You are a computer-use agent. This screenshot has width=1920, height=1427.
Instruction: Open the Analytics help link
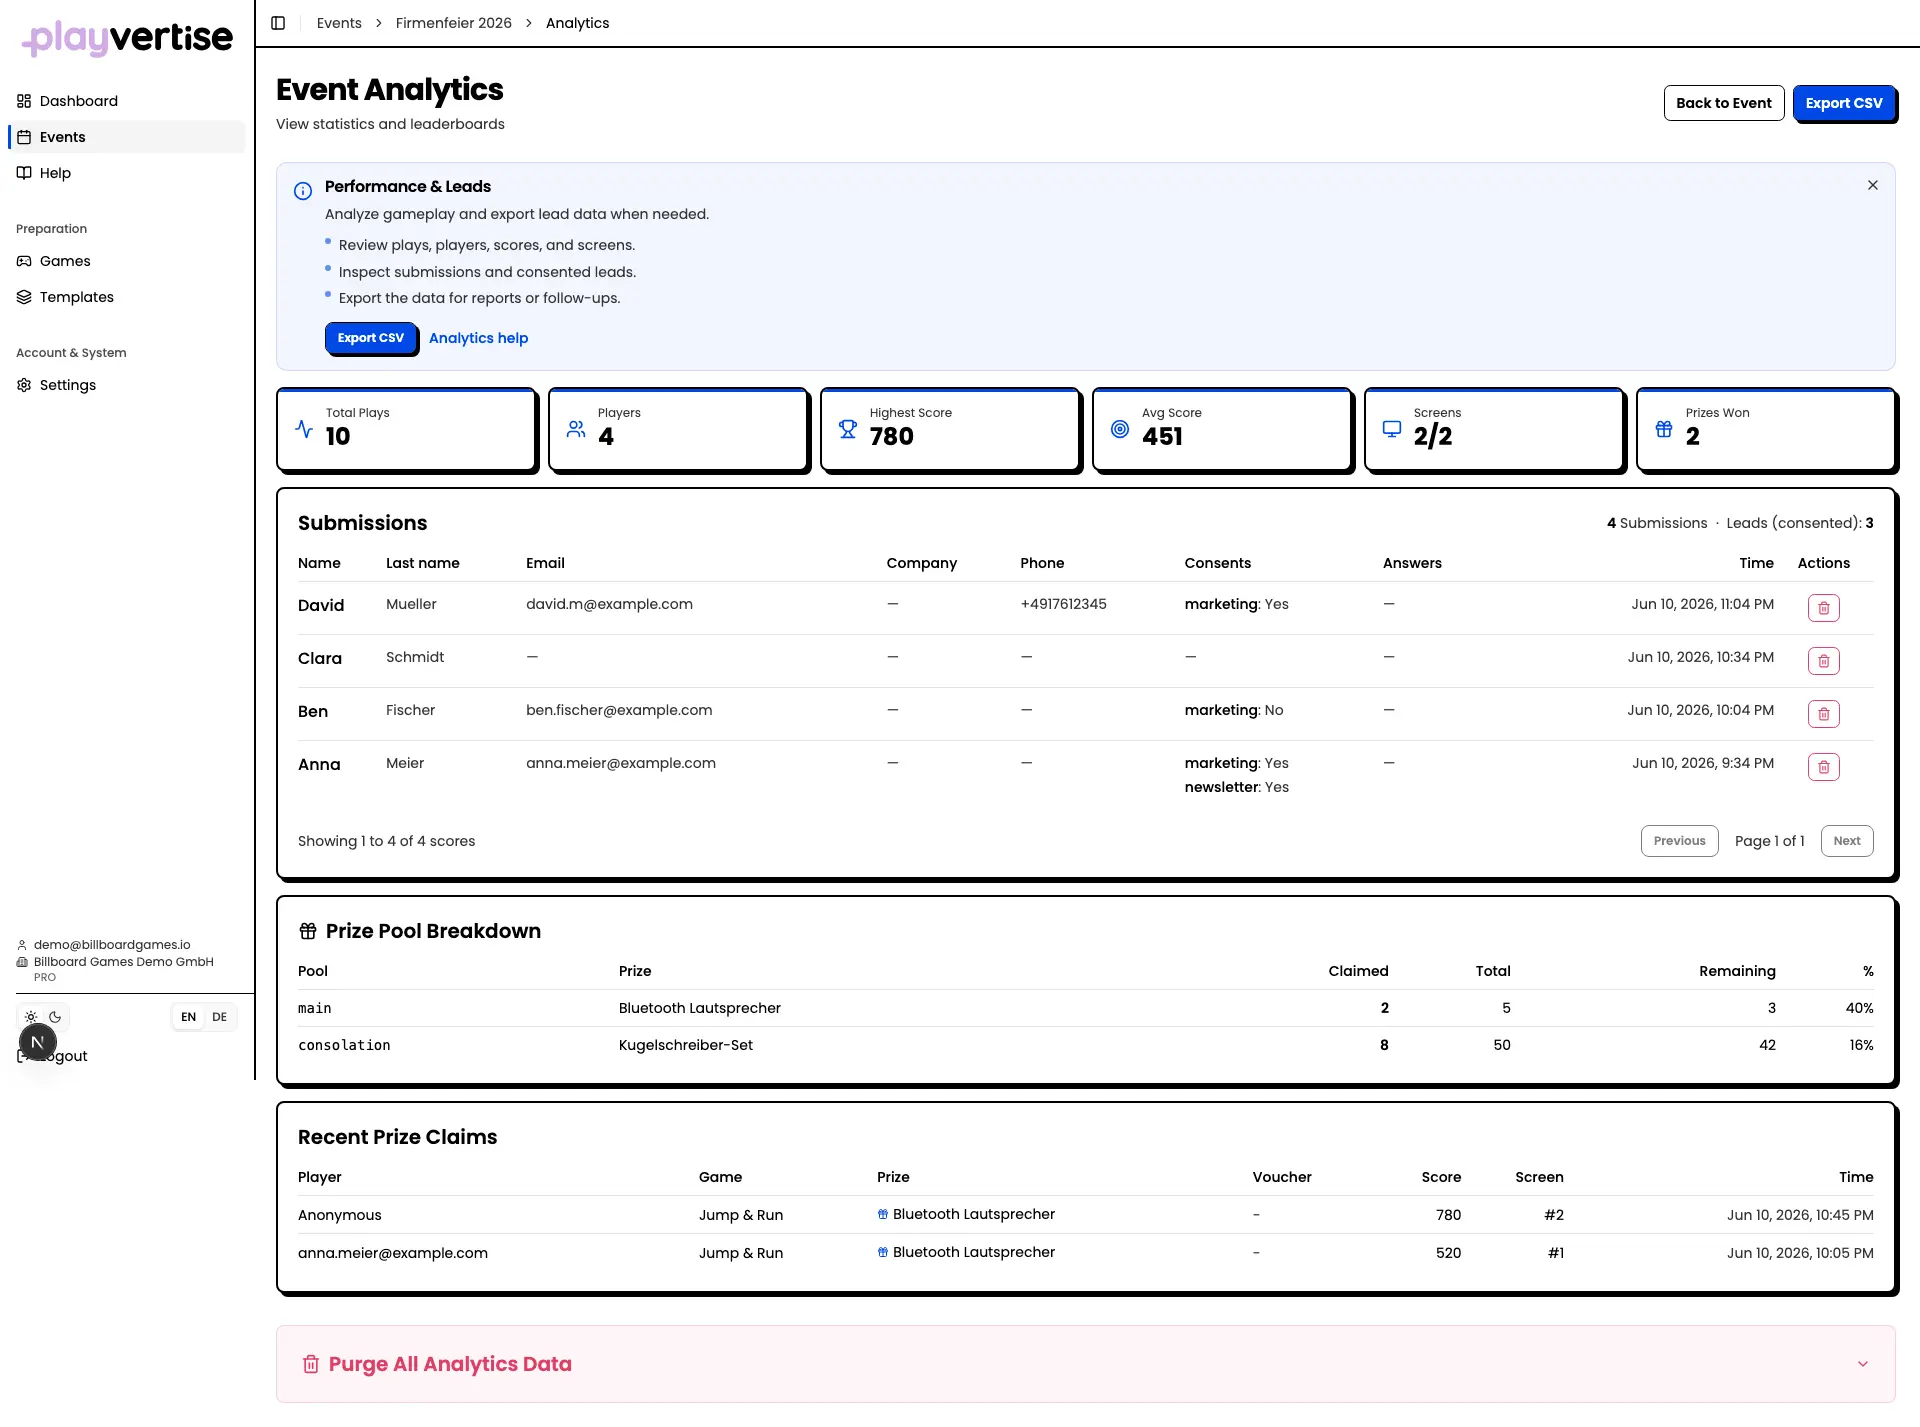click(x=478, y=338)
